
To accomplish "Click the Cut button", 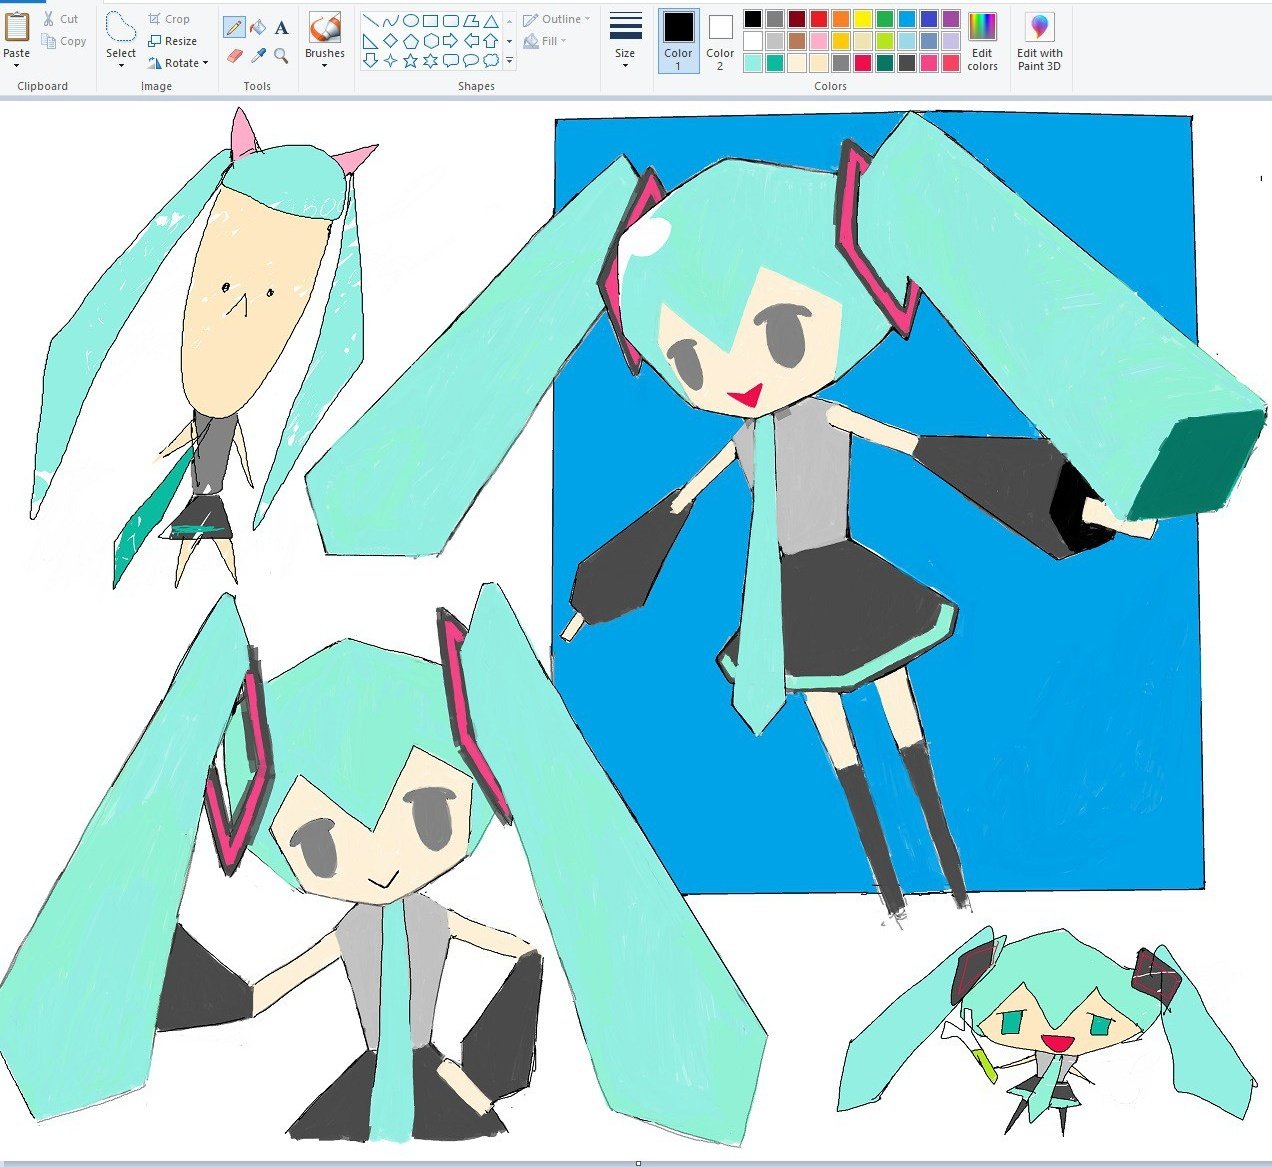I will tap(60, 19).
